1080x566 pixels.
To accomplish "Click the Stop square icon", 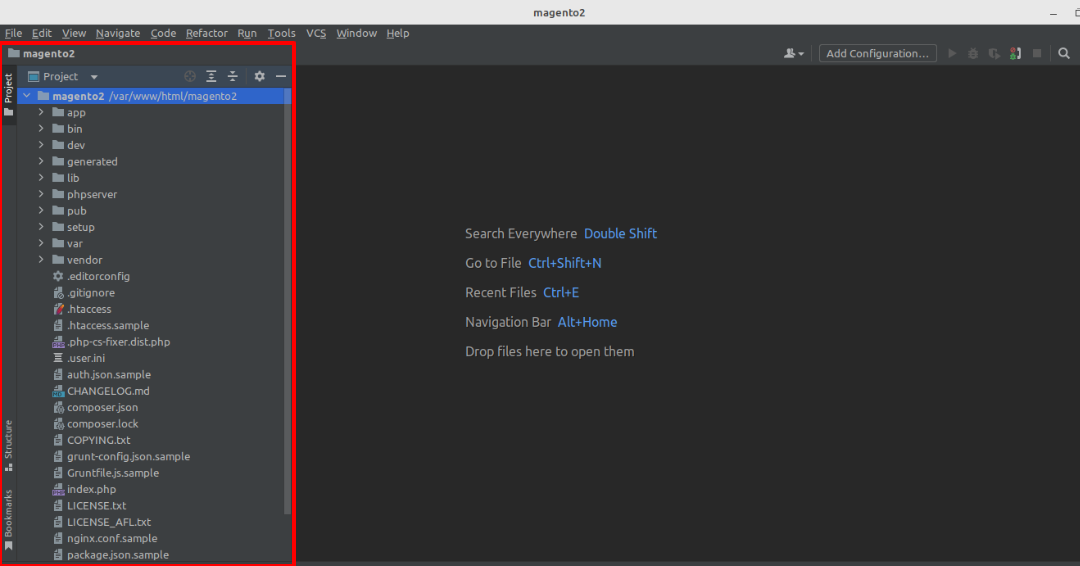I will coord(1037,54).
